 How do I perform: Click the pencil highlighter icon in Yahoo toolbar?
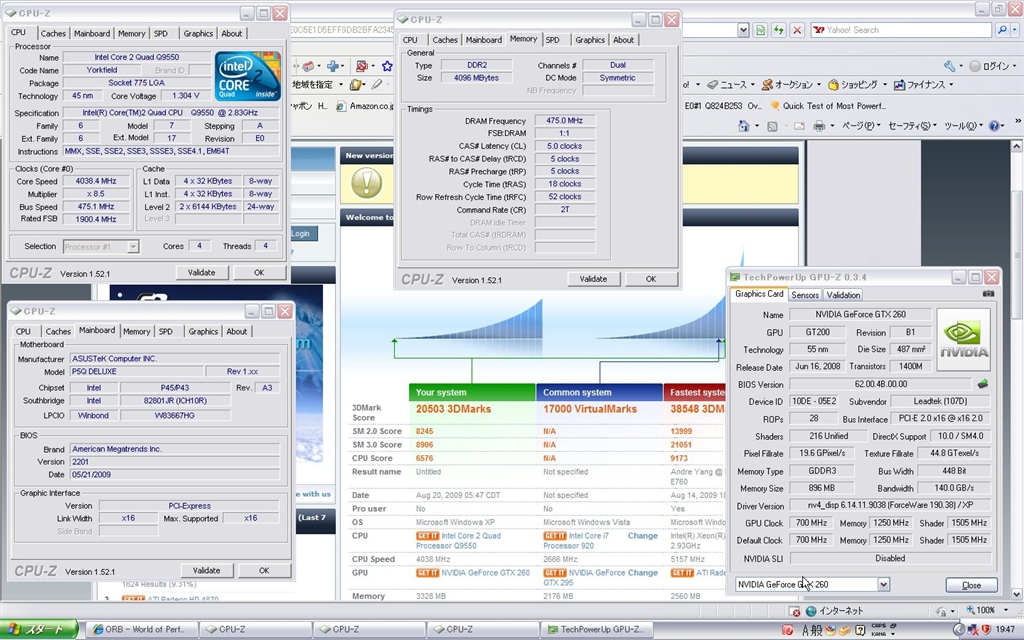377,85
